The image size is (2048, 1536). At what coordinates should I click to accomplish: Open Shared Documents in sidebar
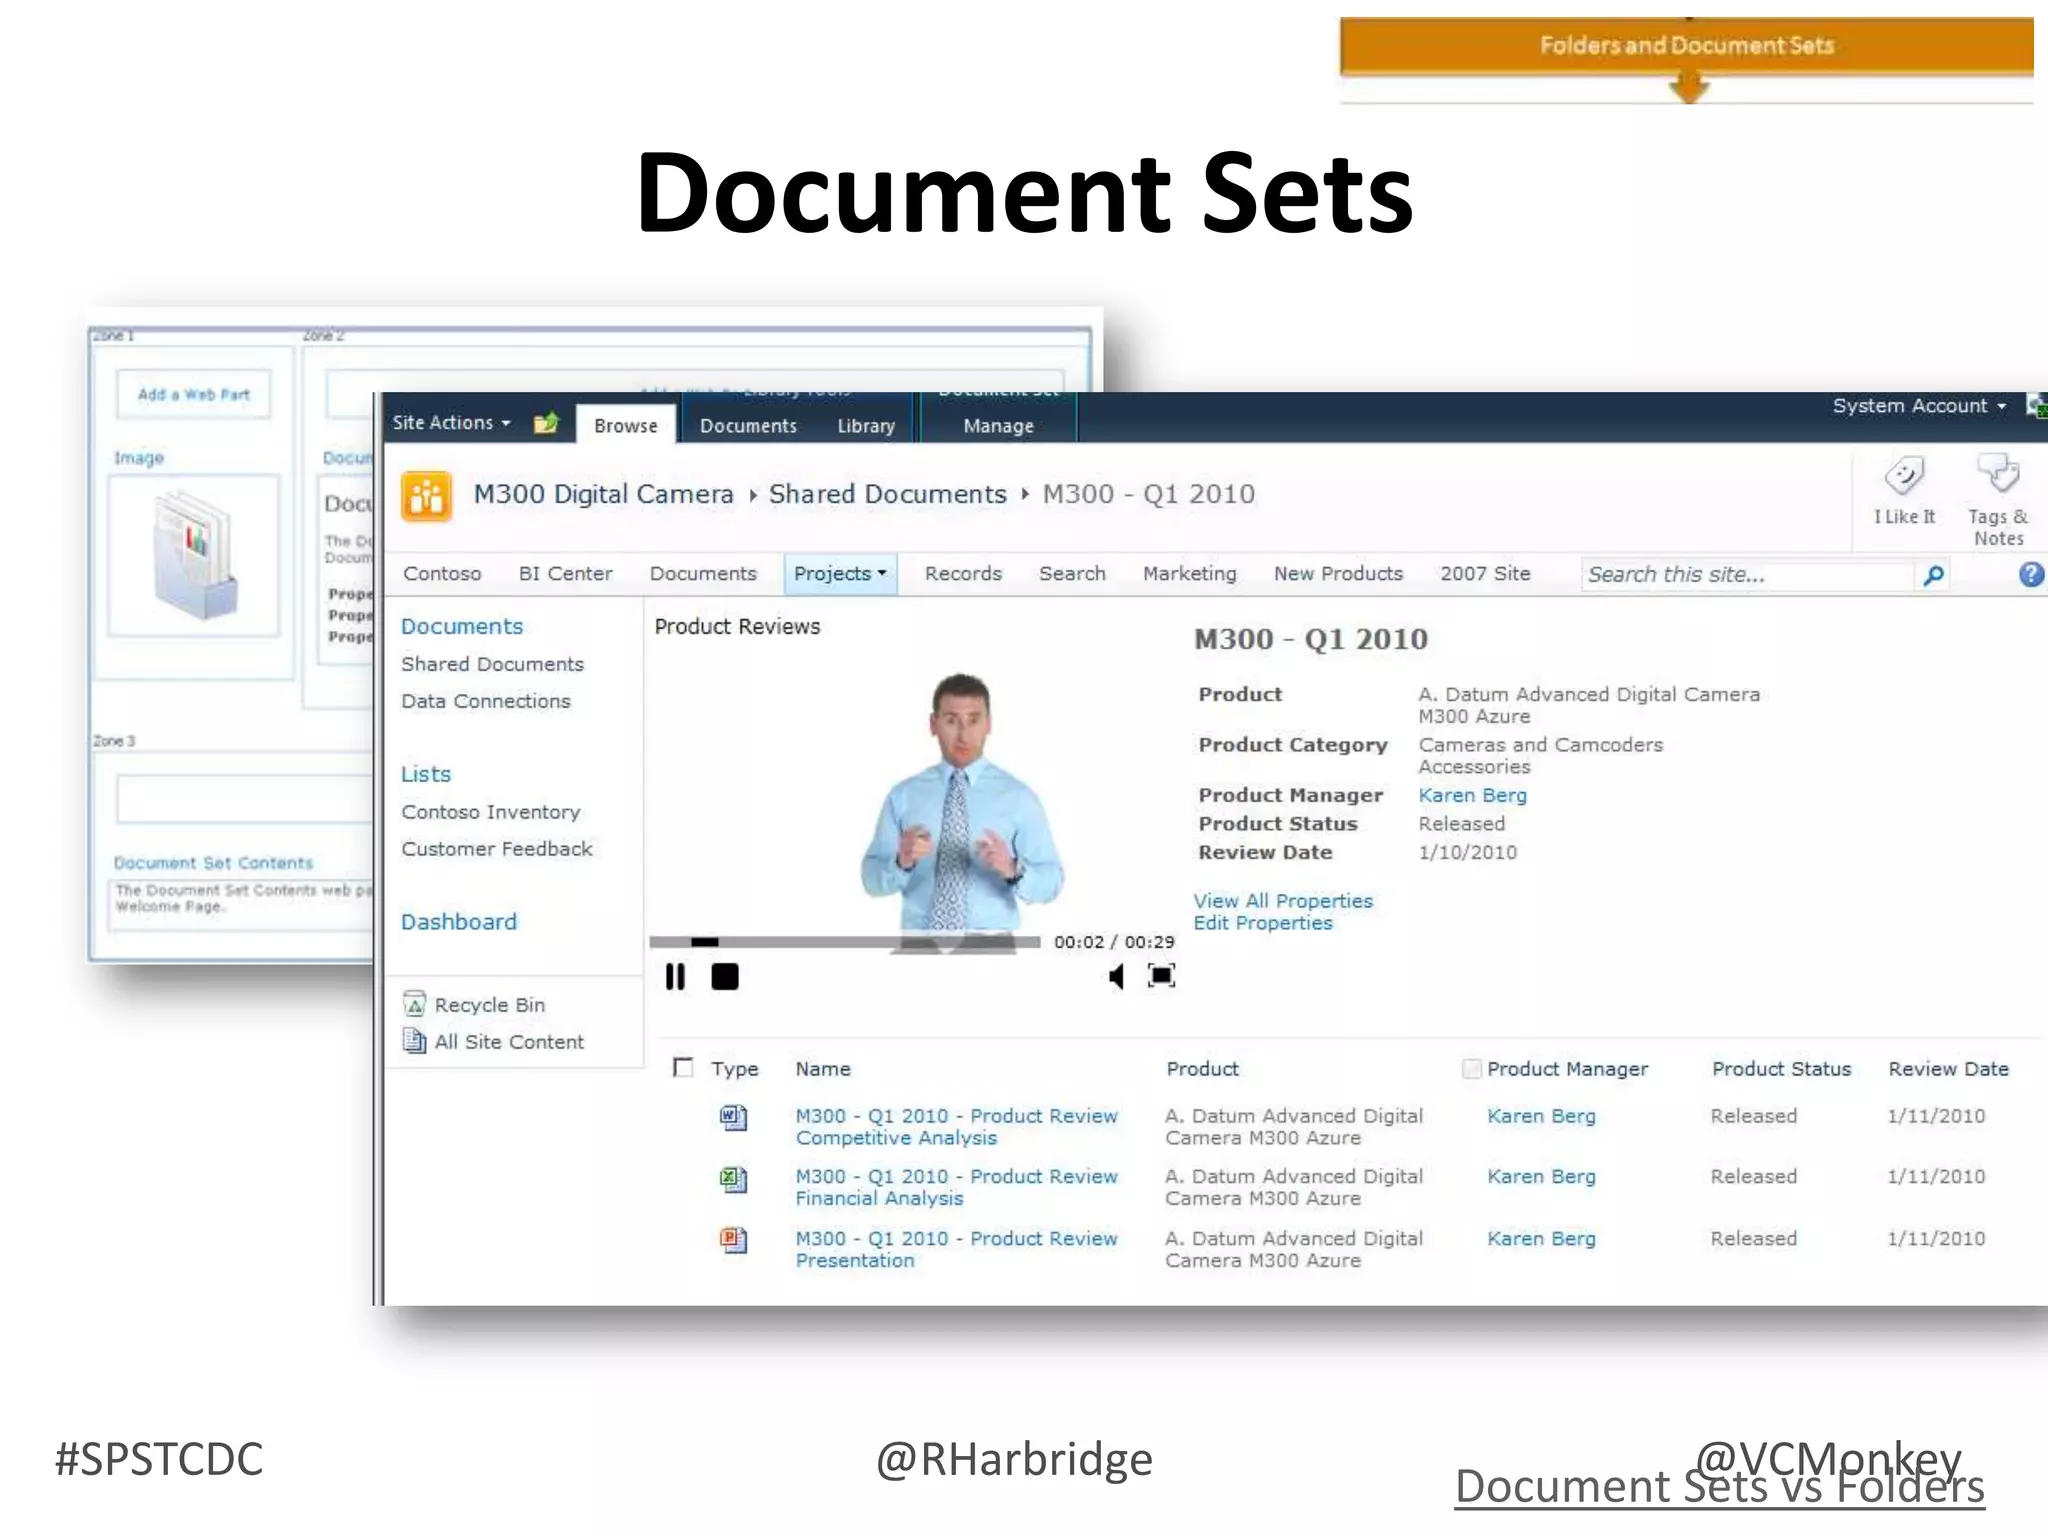coord(492,665)
